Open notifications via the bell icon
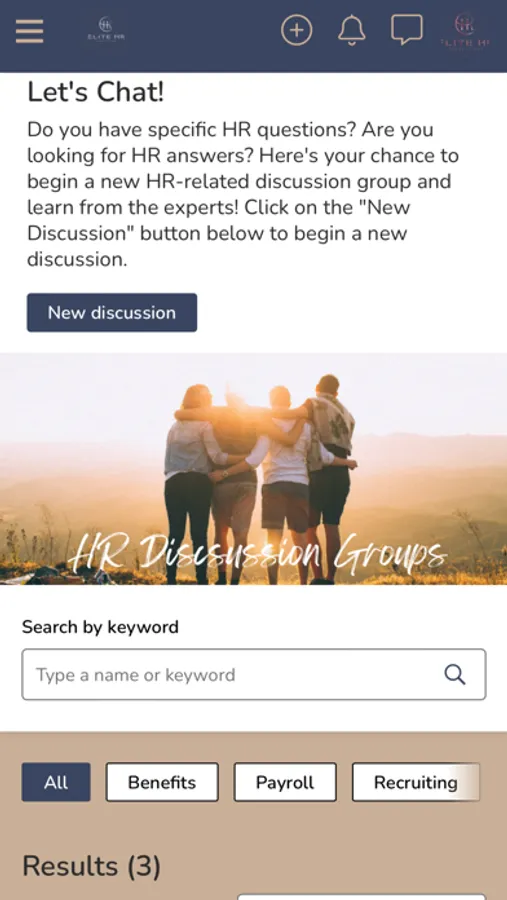The width and height of the screenshot is (507, 900). coord(351,30)
